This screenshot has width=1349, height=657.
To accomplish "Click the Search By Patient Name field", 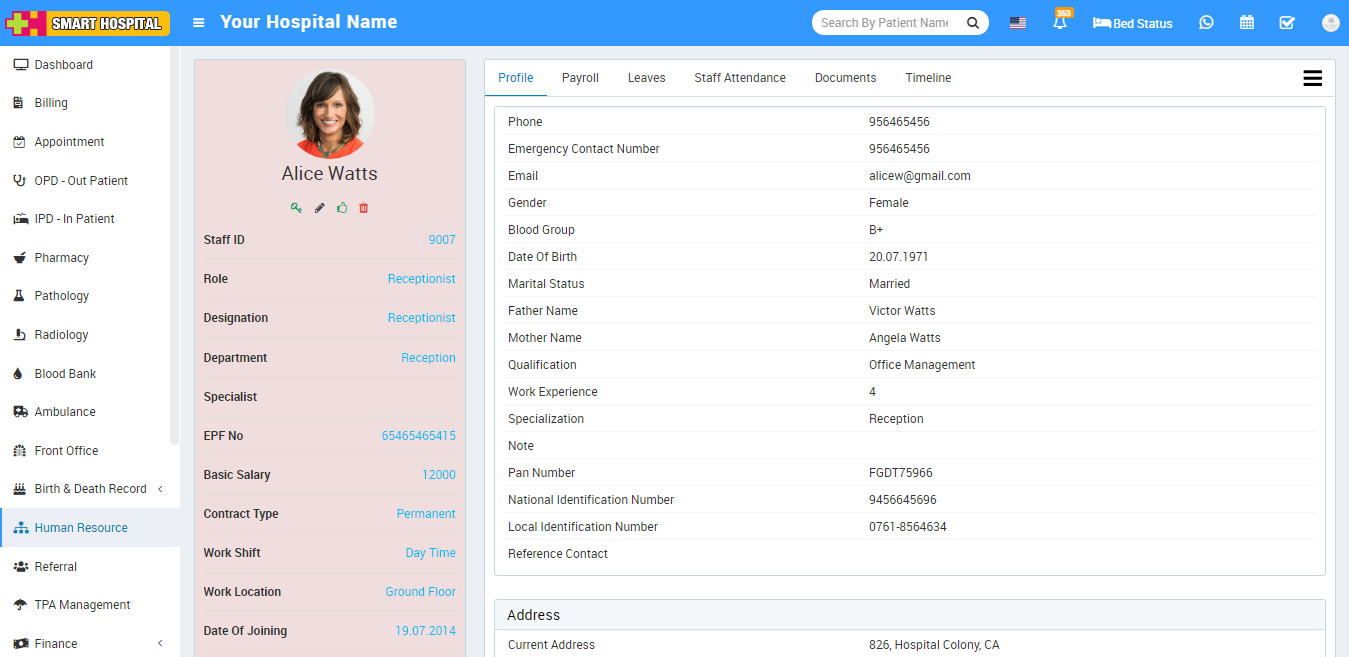I will point(884,23).
